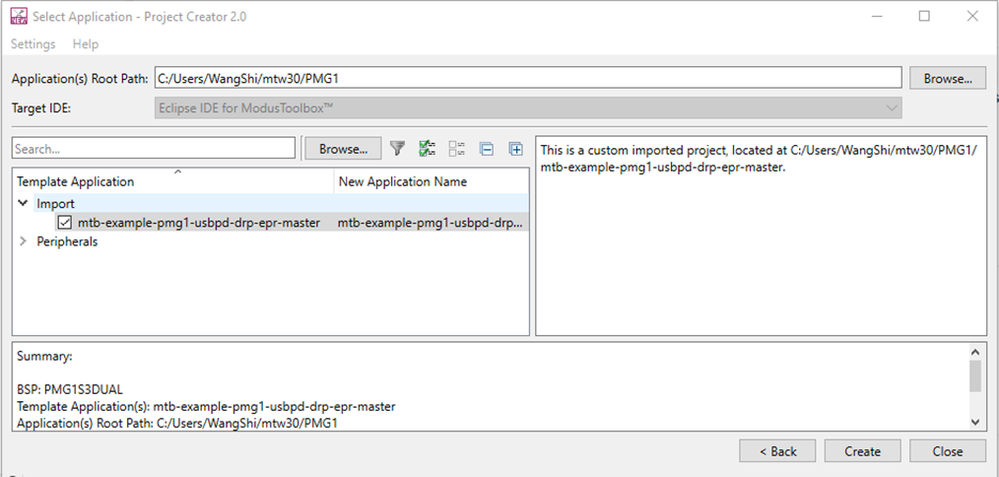This screenshot has height=477, width=999.
Task: Expand all tree nodes with plus icon
Action: pos(515,148)
